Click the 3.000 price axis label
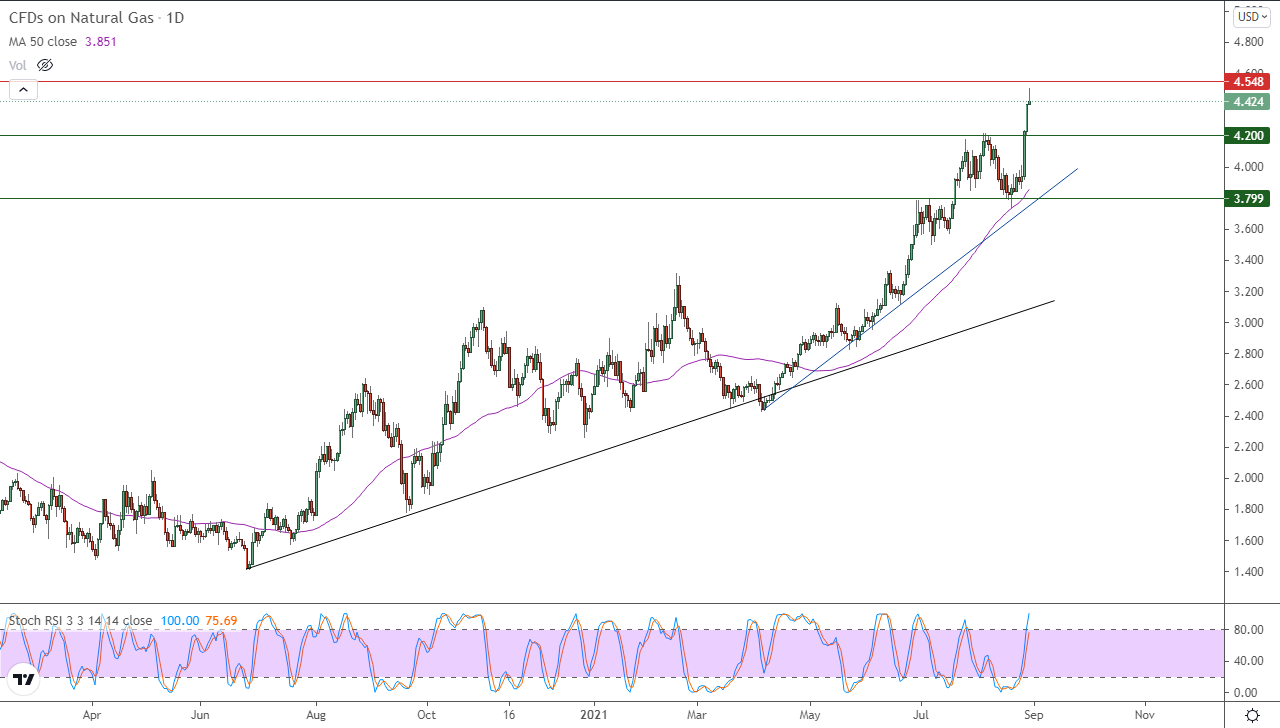The image size is (1280, 728). (x=1250, y=323)
